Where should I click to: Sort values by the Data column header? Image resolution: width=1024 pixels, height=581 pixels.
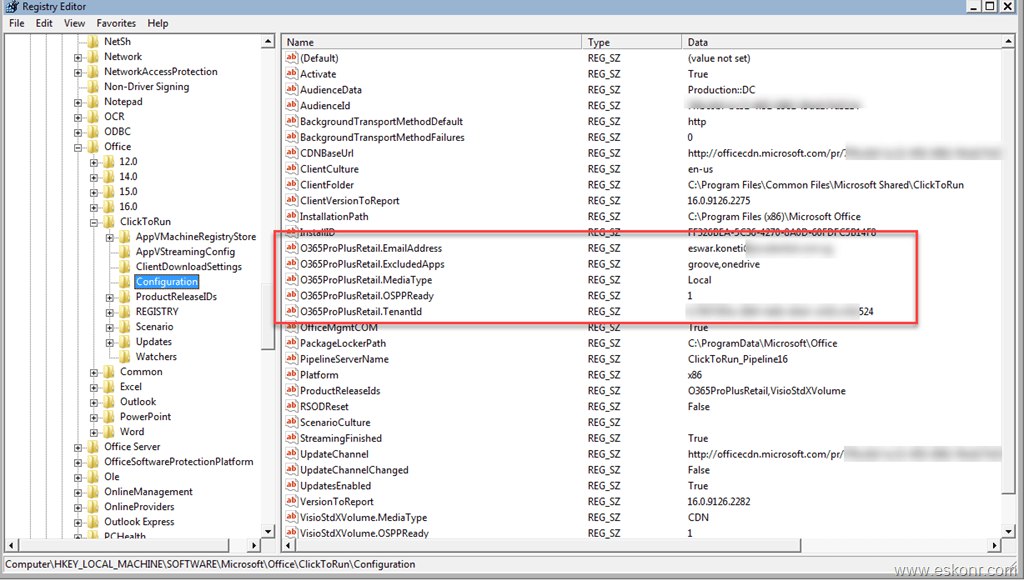pos(840,42)
